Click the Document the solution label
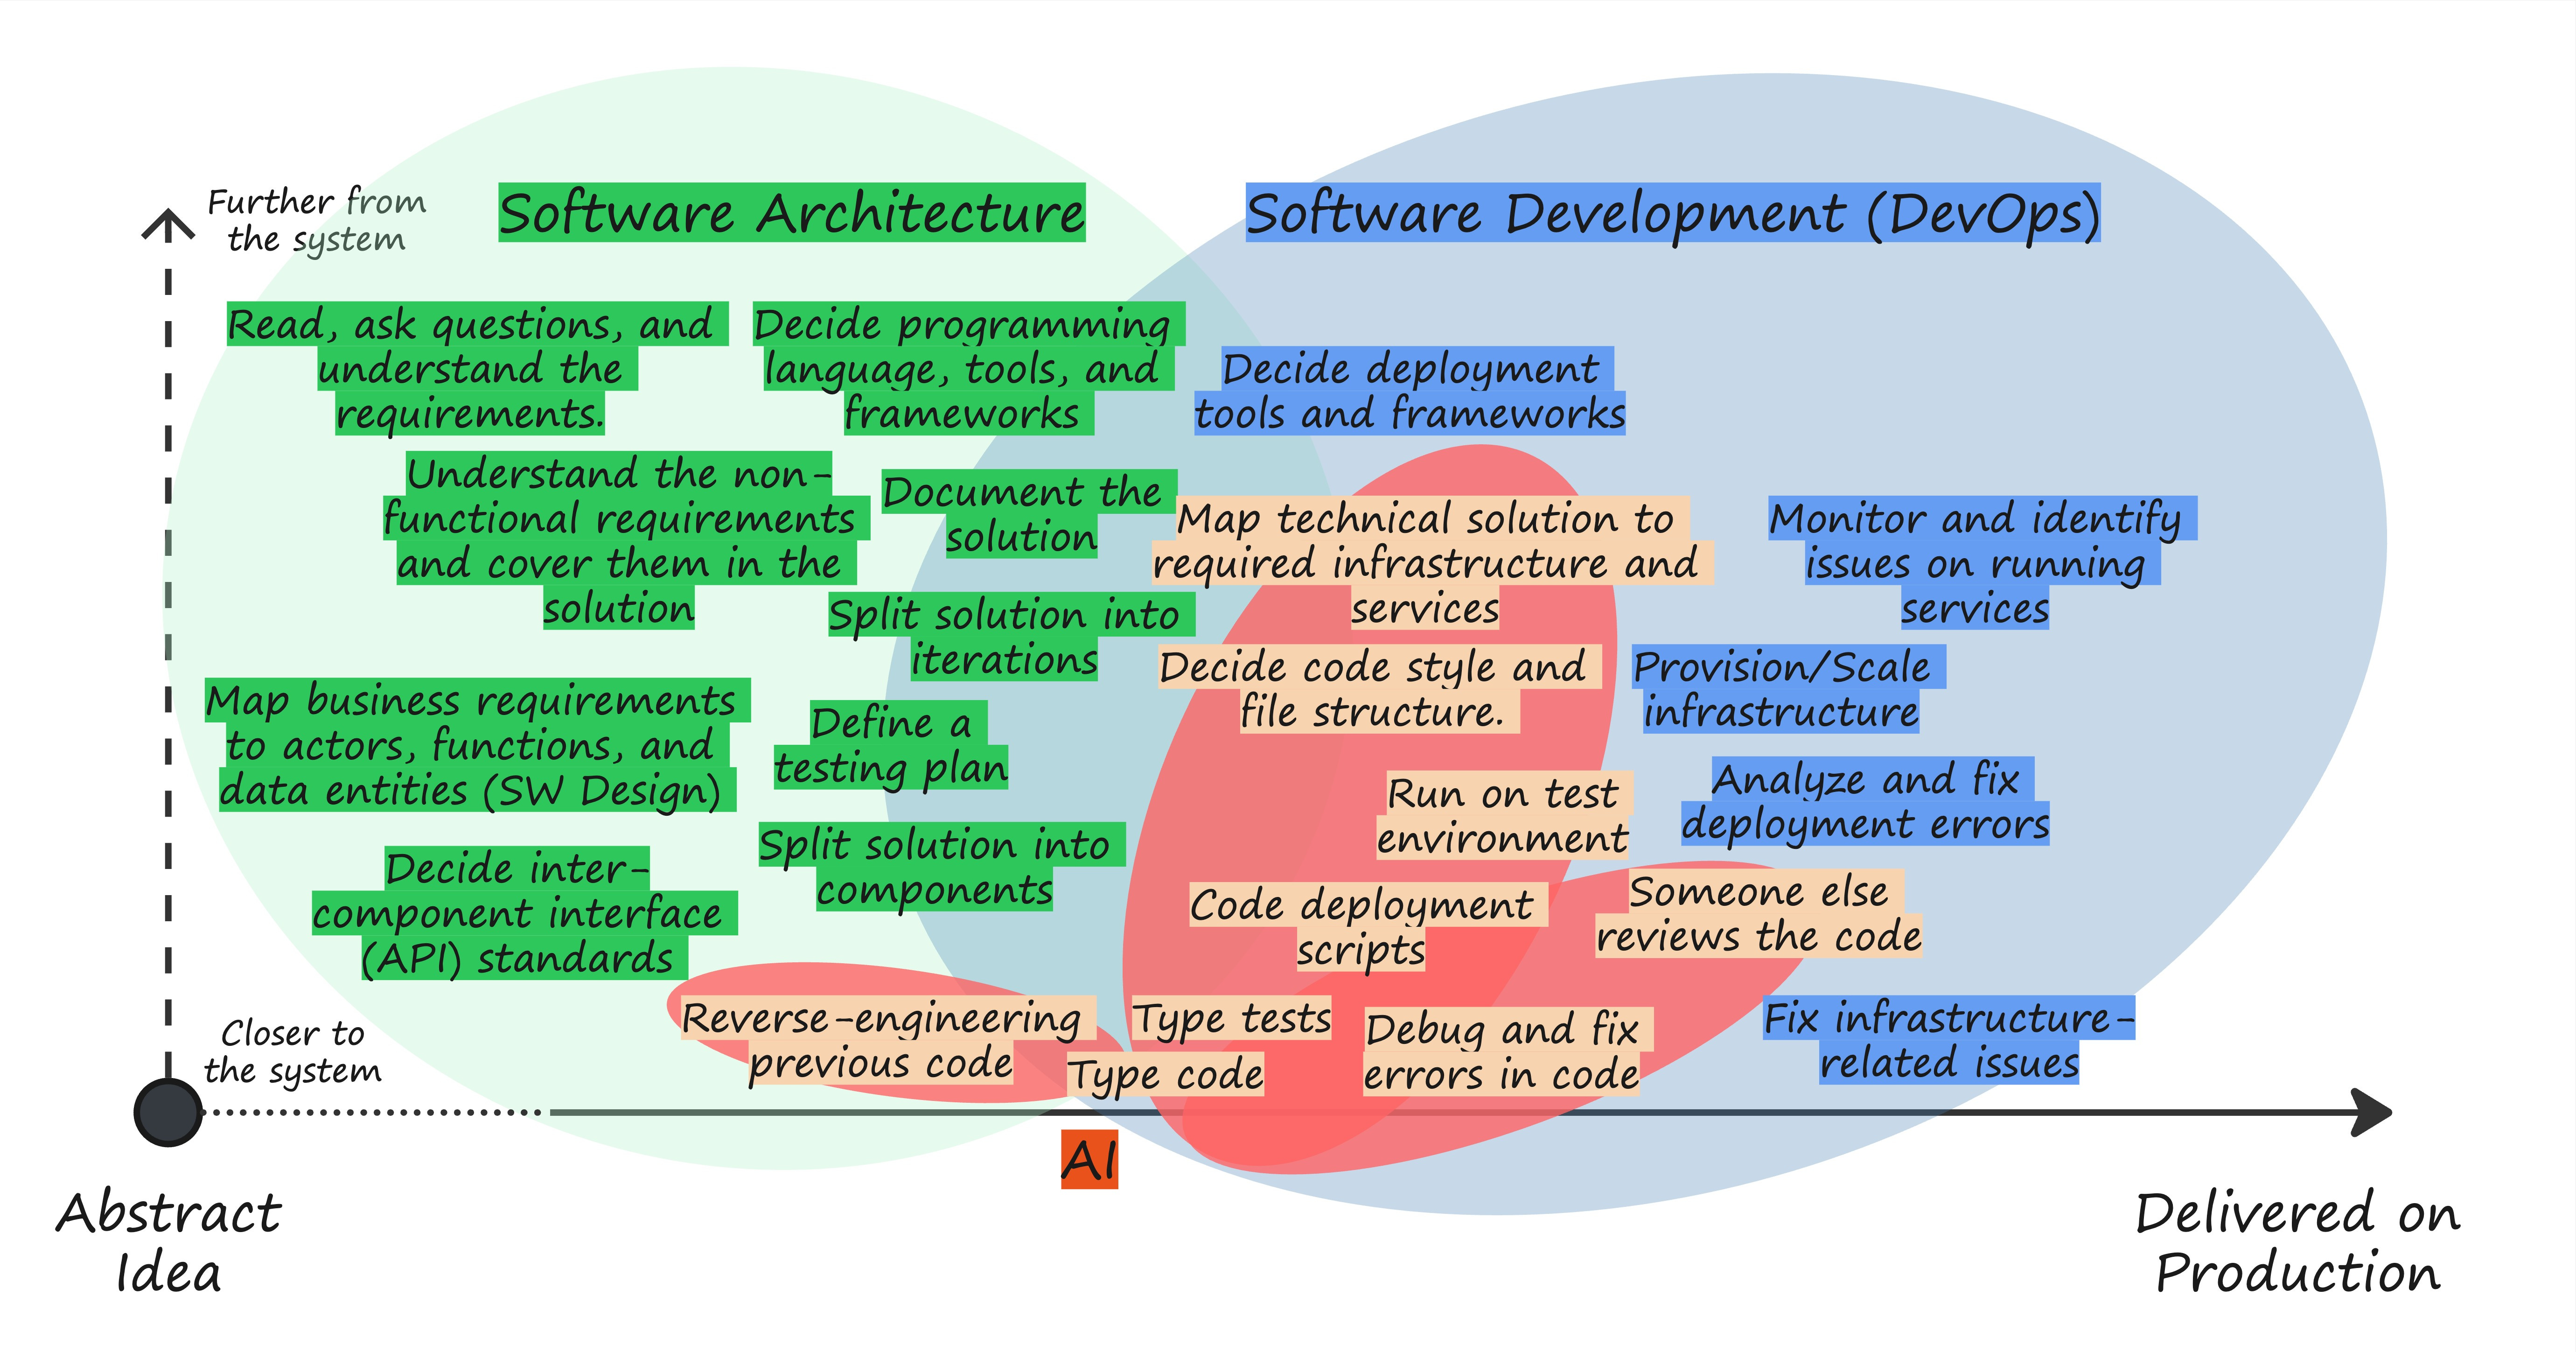The image size is (2576, 1352). point(1022,514)
